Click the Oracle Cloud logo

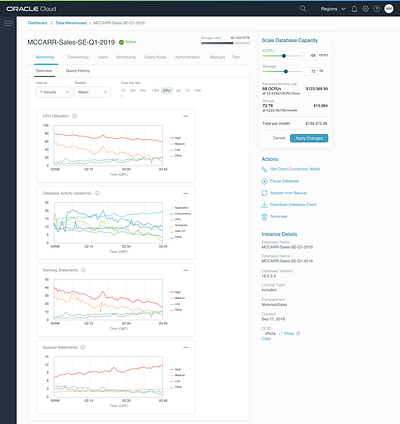pyautogui.click(x=31, y=9)
